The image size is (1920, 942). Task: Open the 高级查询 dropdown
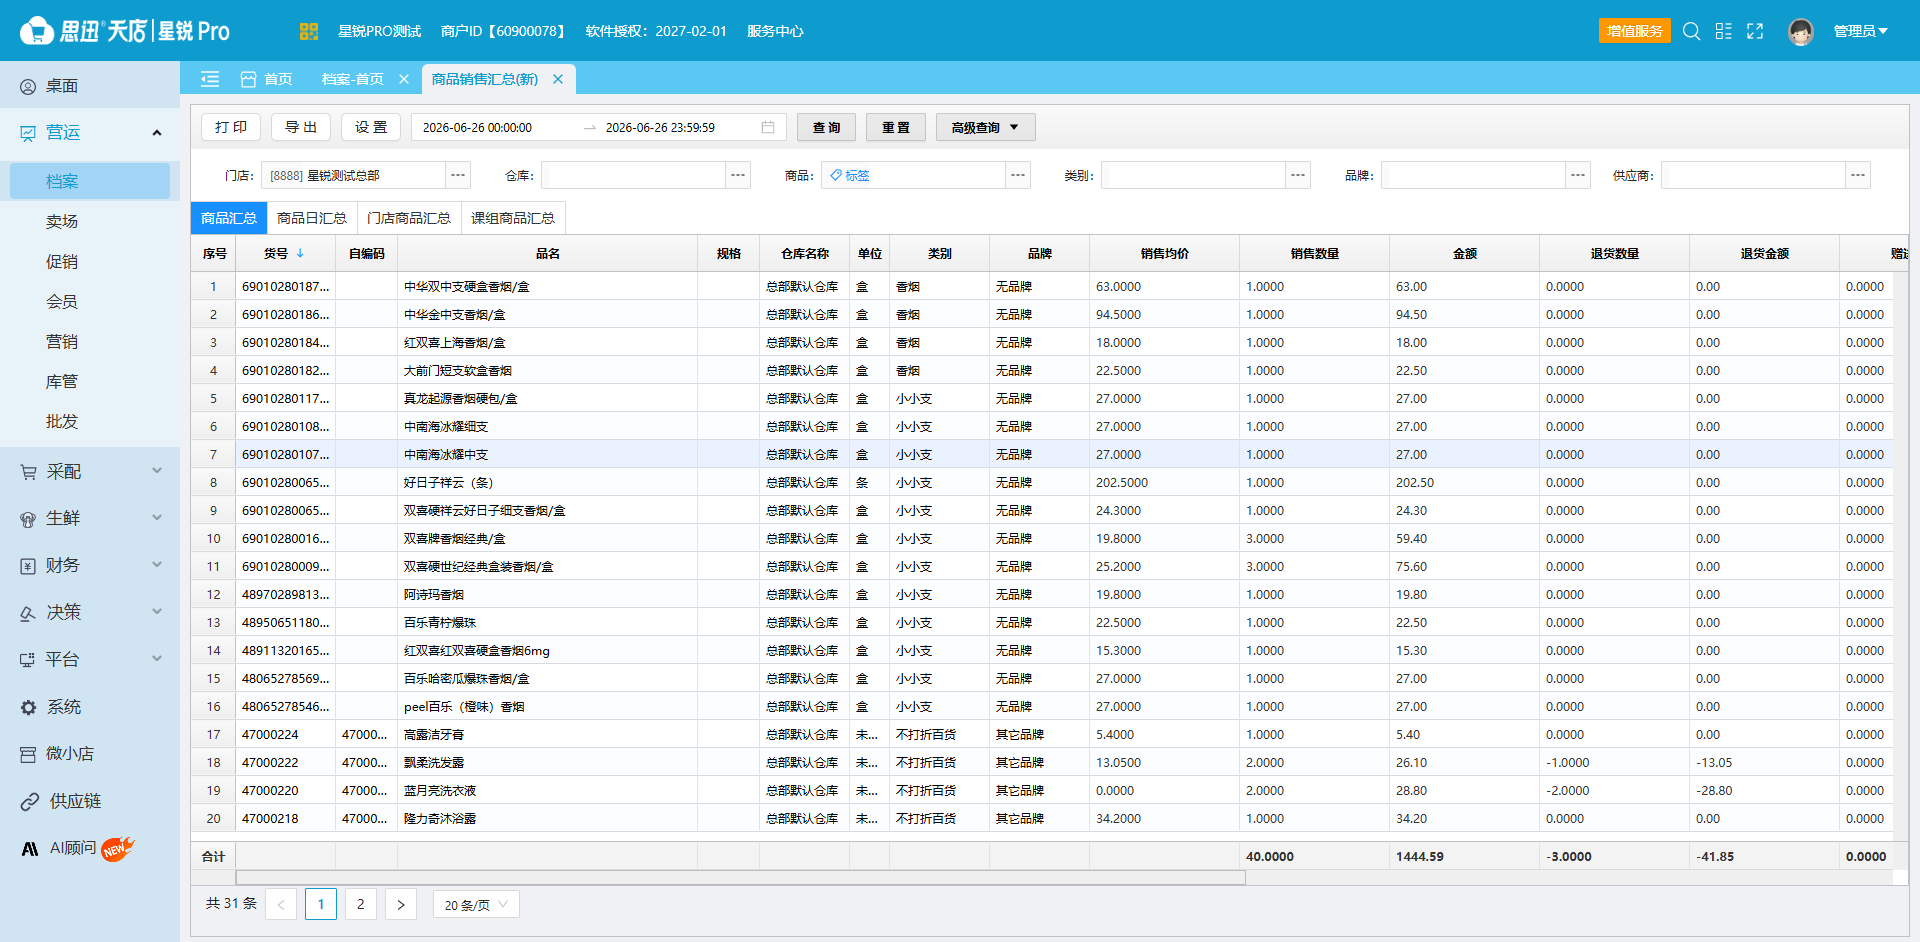click(985, 127)
